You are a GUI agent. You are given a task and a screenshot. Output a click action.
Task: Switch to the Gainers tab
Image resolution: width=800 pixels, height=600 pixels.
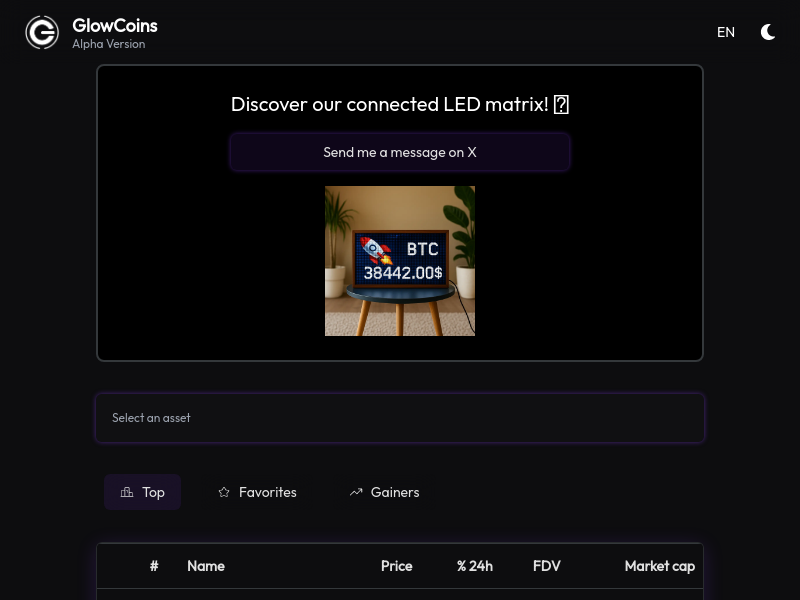tap(384, 492)
